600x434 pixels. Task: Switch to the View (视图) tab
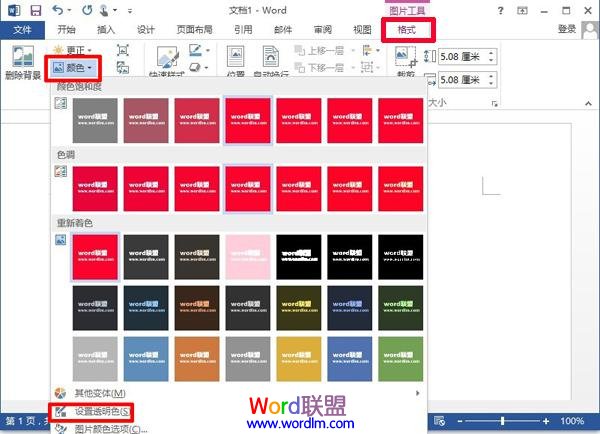(x=362, y=30)
